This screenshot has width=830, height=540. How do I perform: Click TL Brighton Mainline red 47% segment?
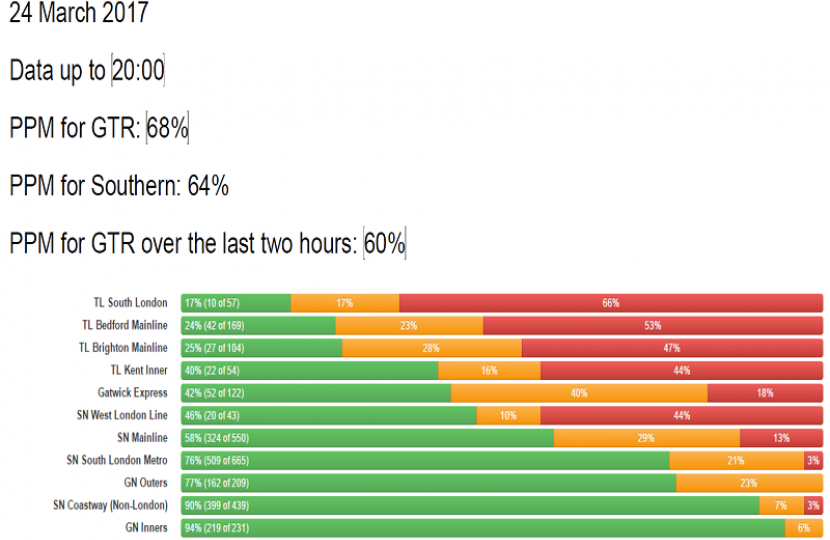tap(671, 348)
